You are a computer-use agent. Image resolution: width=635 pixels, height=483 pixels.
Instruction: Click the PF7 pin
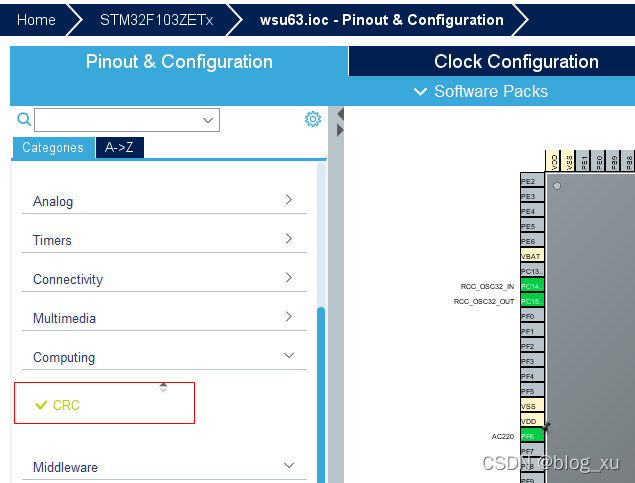pyautogui.click(x=532, y=451)
